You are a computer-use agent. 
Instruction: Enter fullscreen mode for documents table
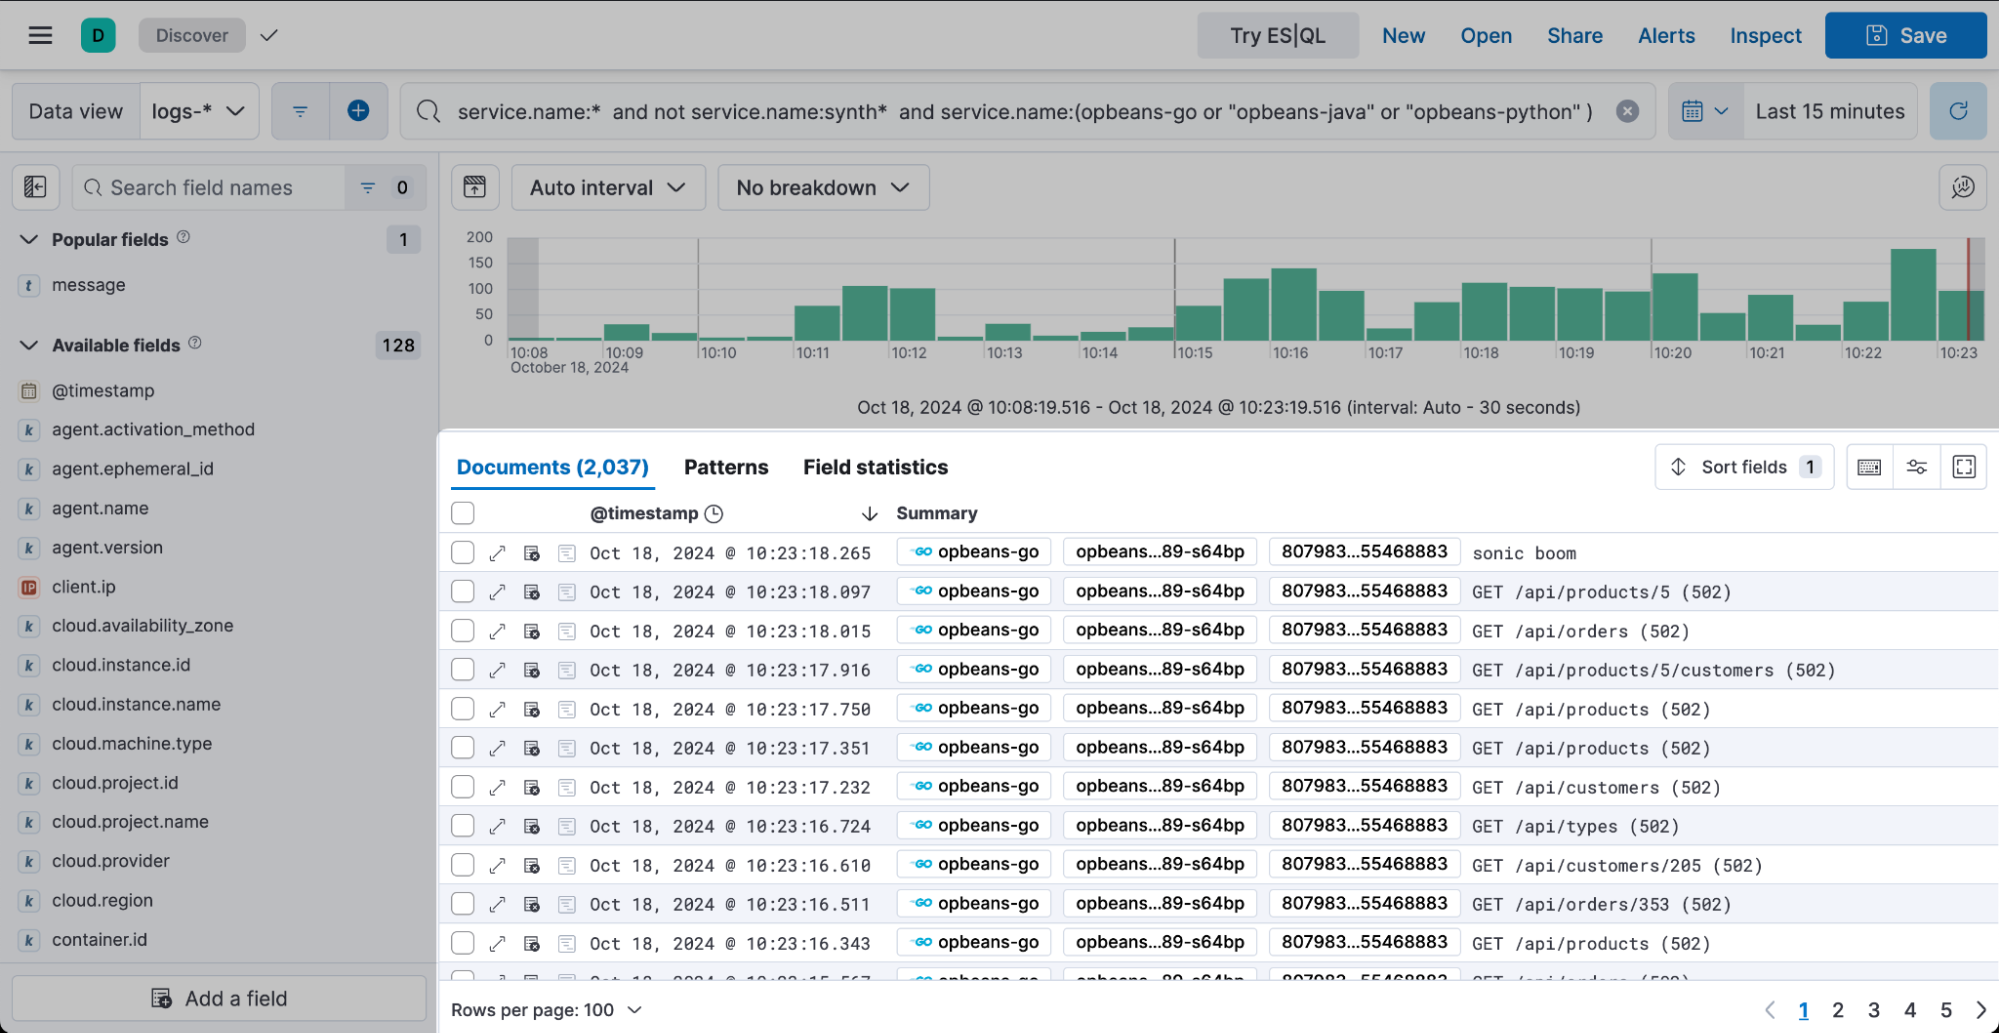1964,467
